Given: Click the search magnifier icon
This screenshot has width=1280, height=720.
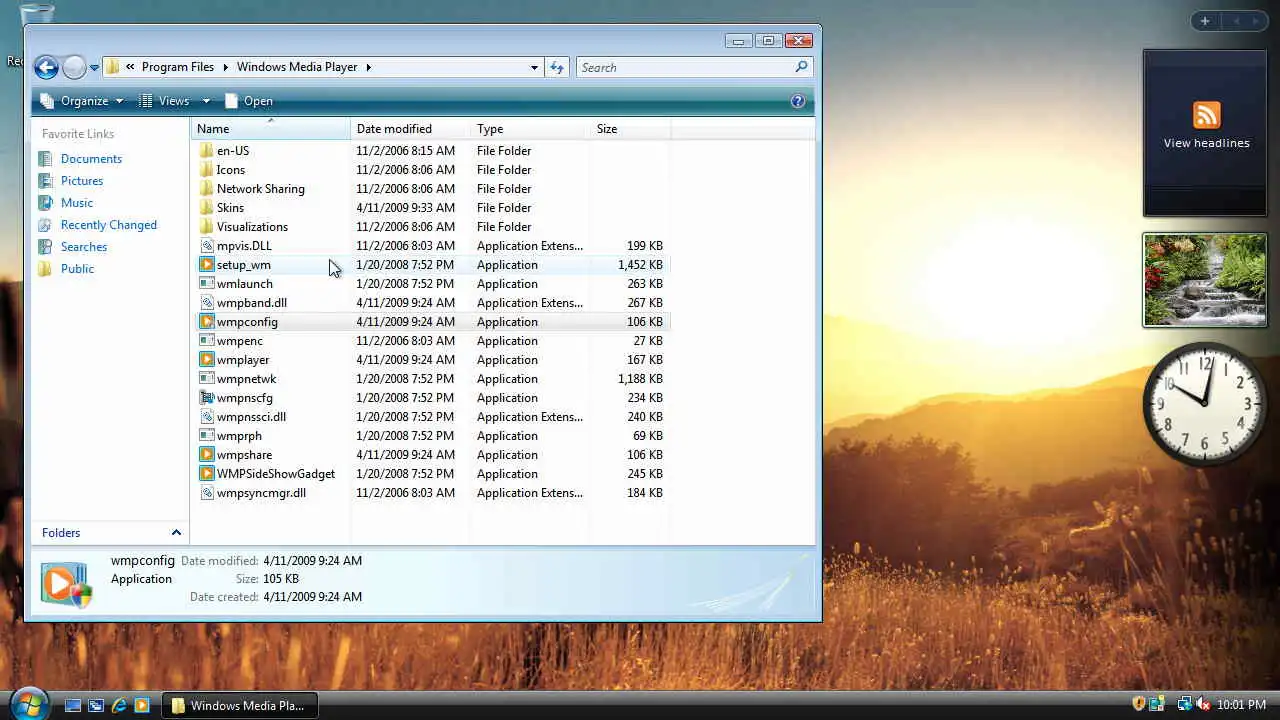Looking at the screenshot, I should (x=801, y=67).
